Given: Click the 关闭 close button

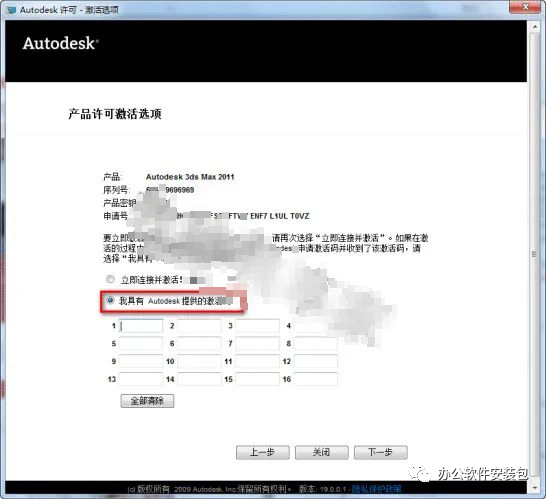Looking at the screenshot, I should (321, 452).
